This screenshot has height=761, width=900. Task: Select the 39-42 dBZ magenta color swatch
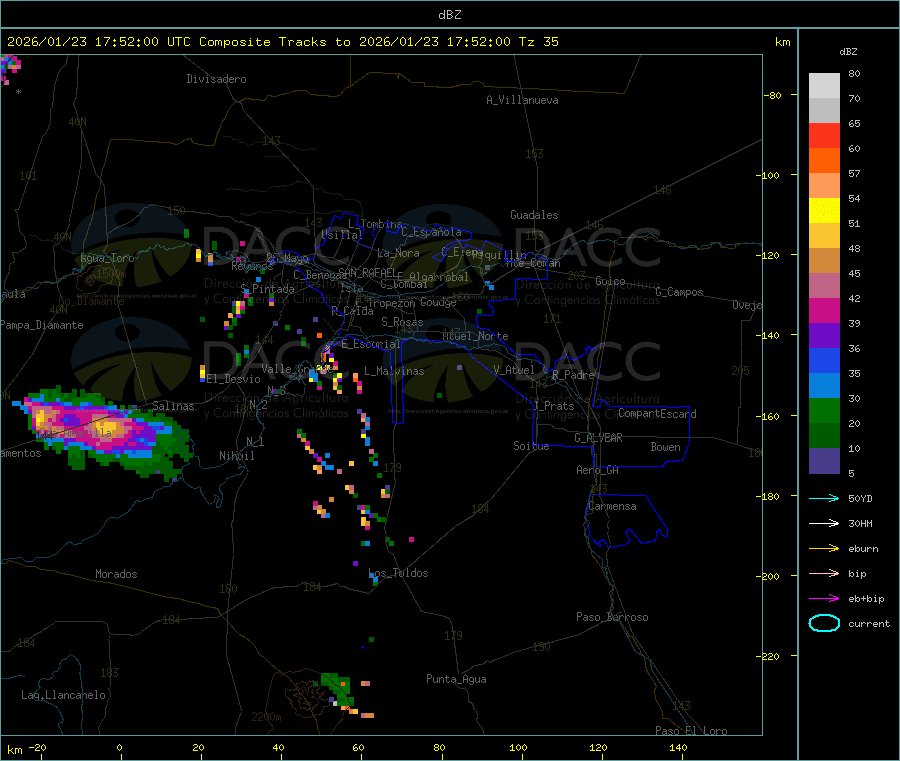click(x=824, y=310)
